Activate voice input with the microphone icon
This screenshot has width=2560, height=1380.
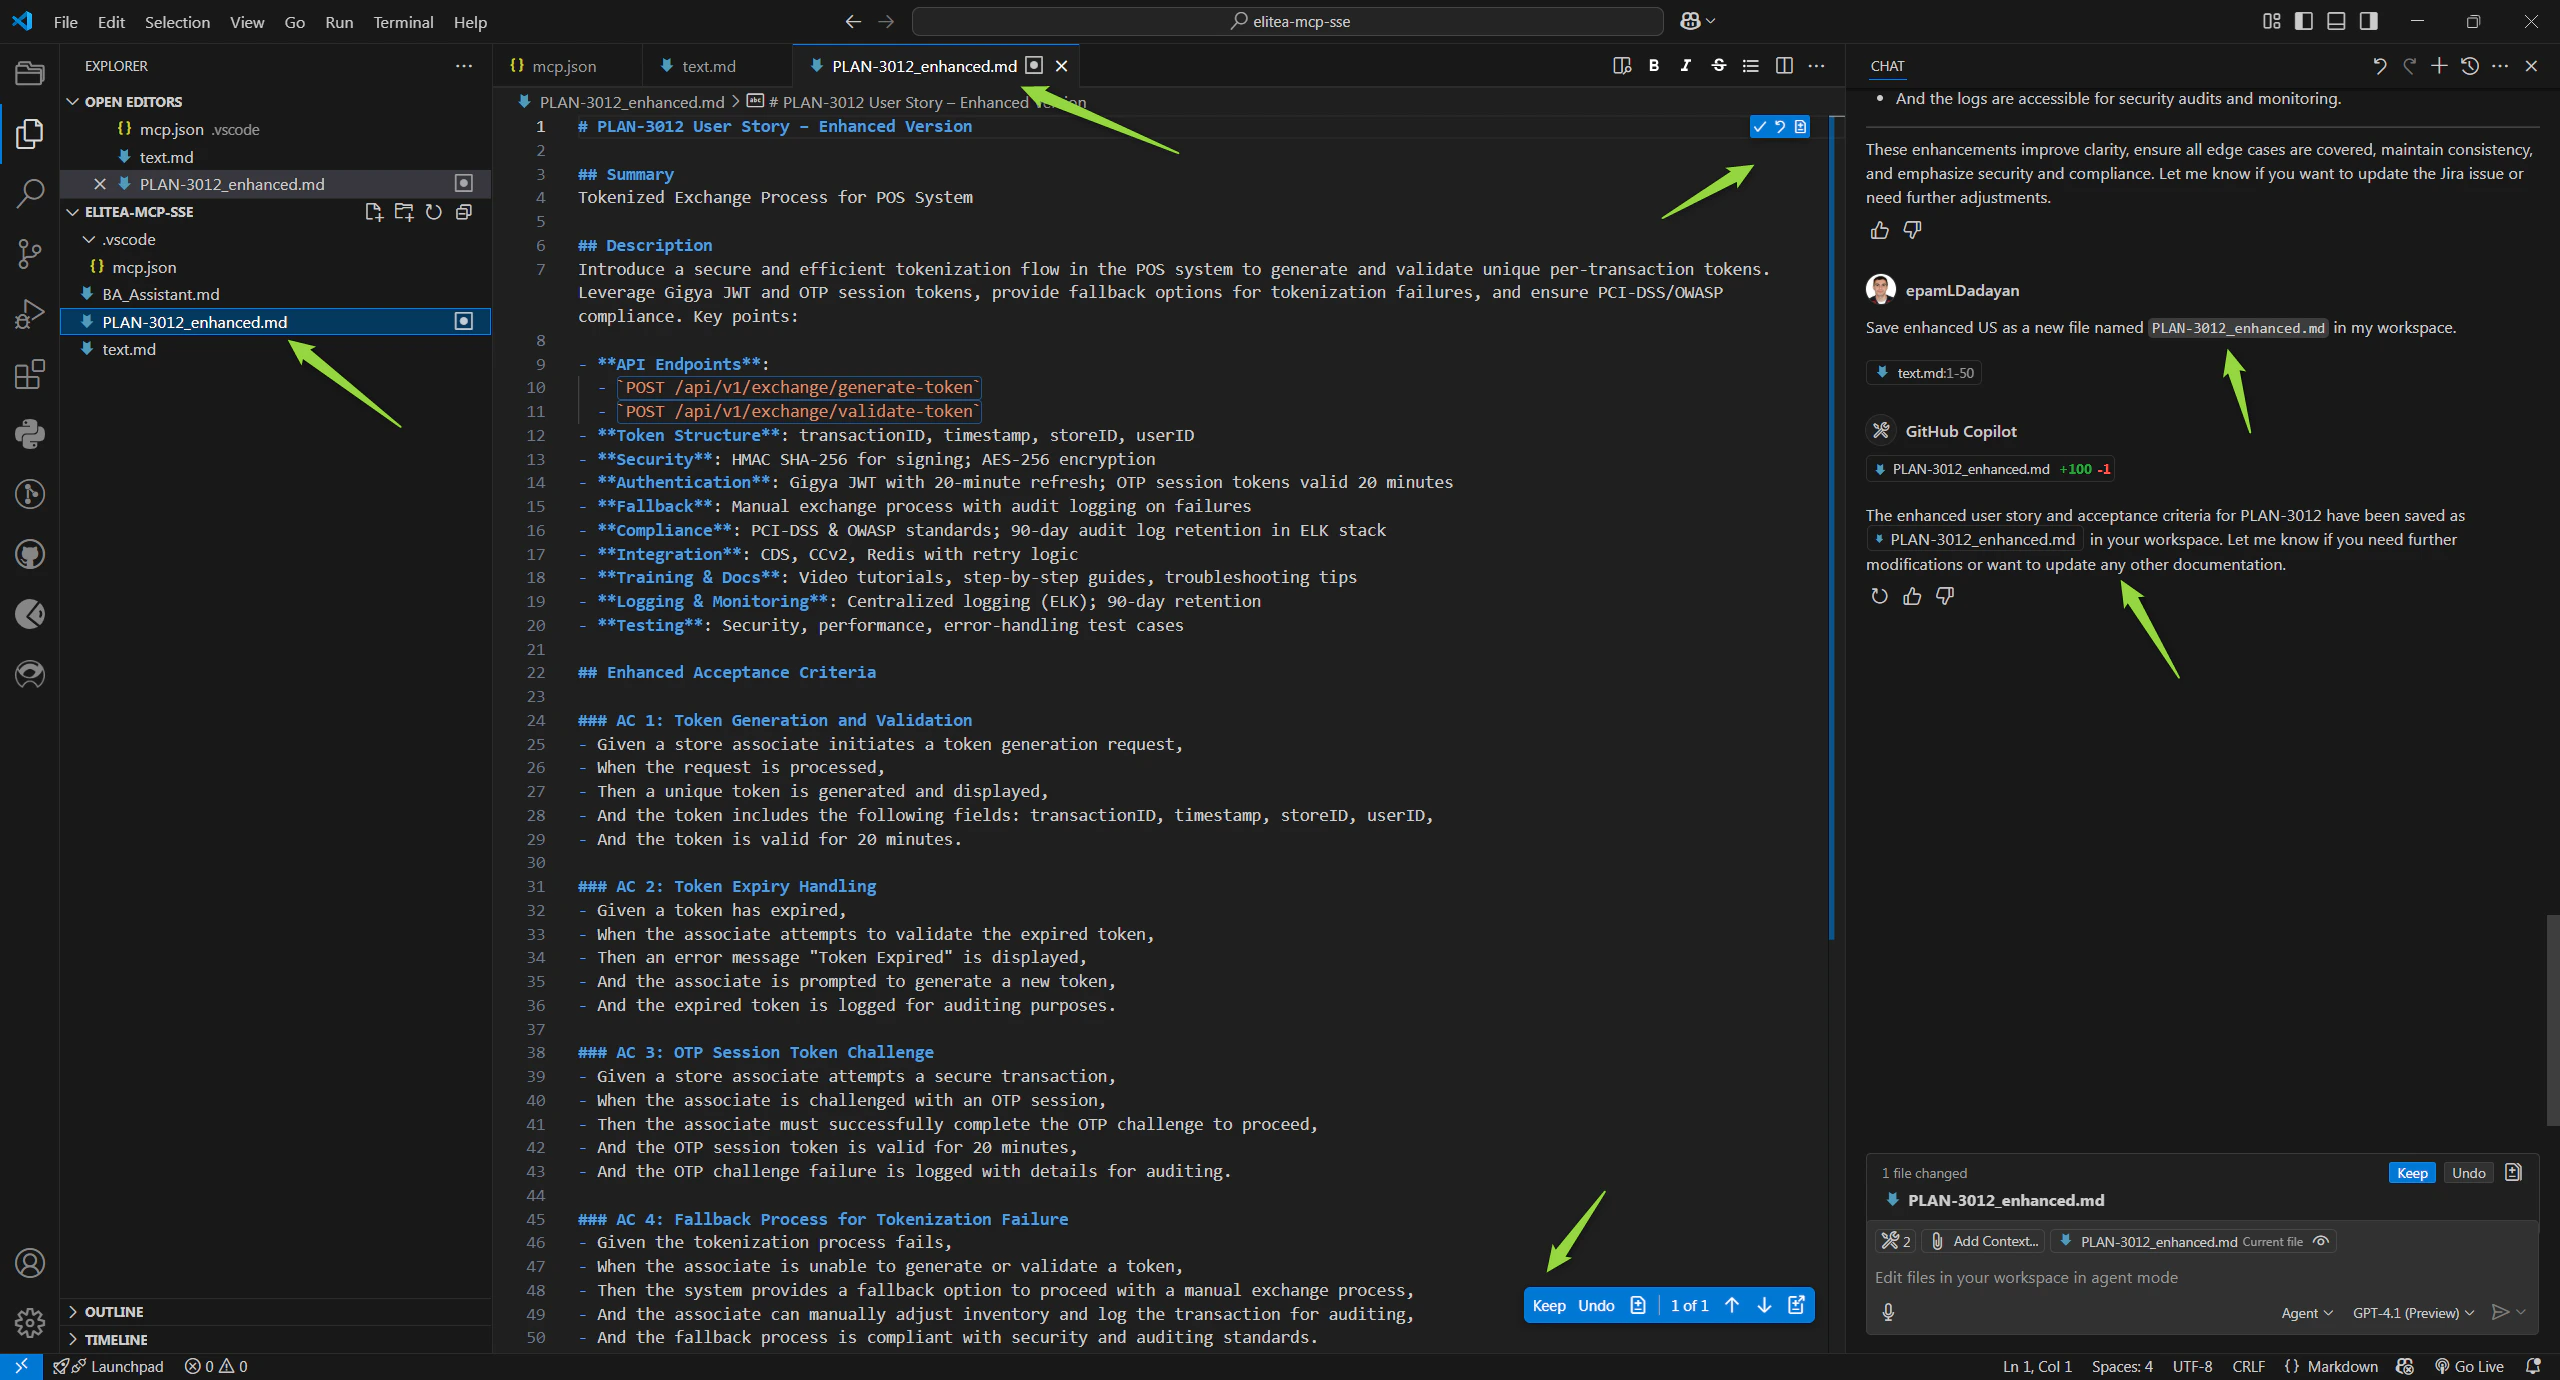click(1888, 1312)
